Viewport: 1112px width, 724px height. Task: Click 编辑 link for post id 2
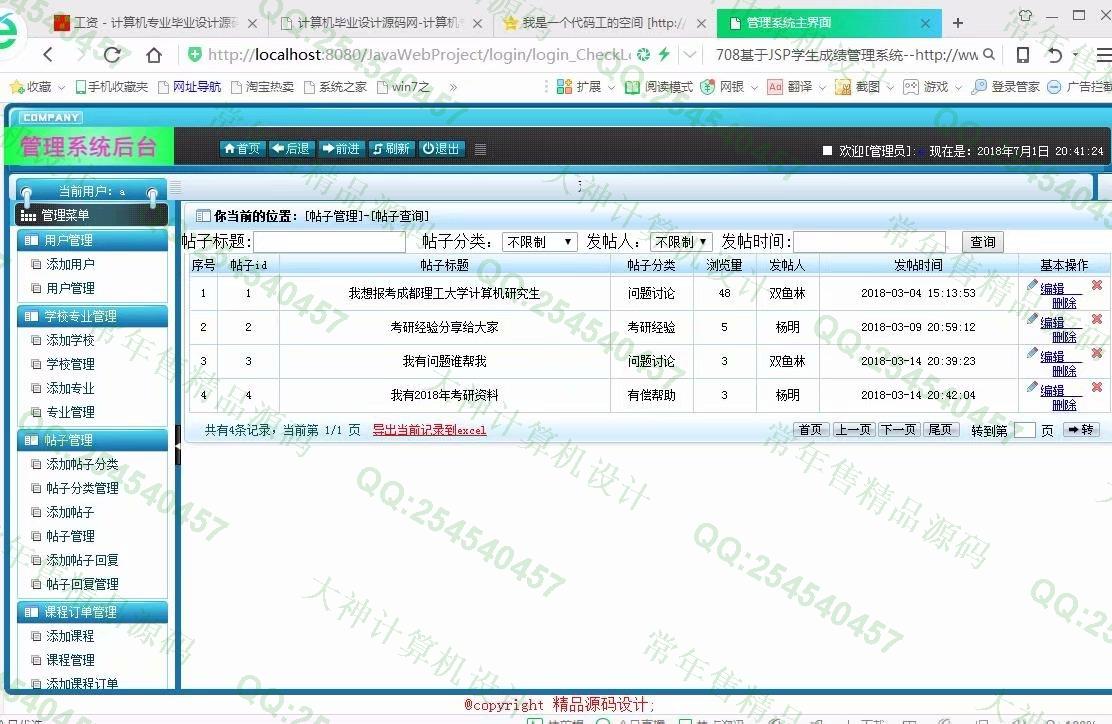point(1052,323)
